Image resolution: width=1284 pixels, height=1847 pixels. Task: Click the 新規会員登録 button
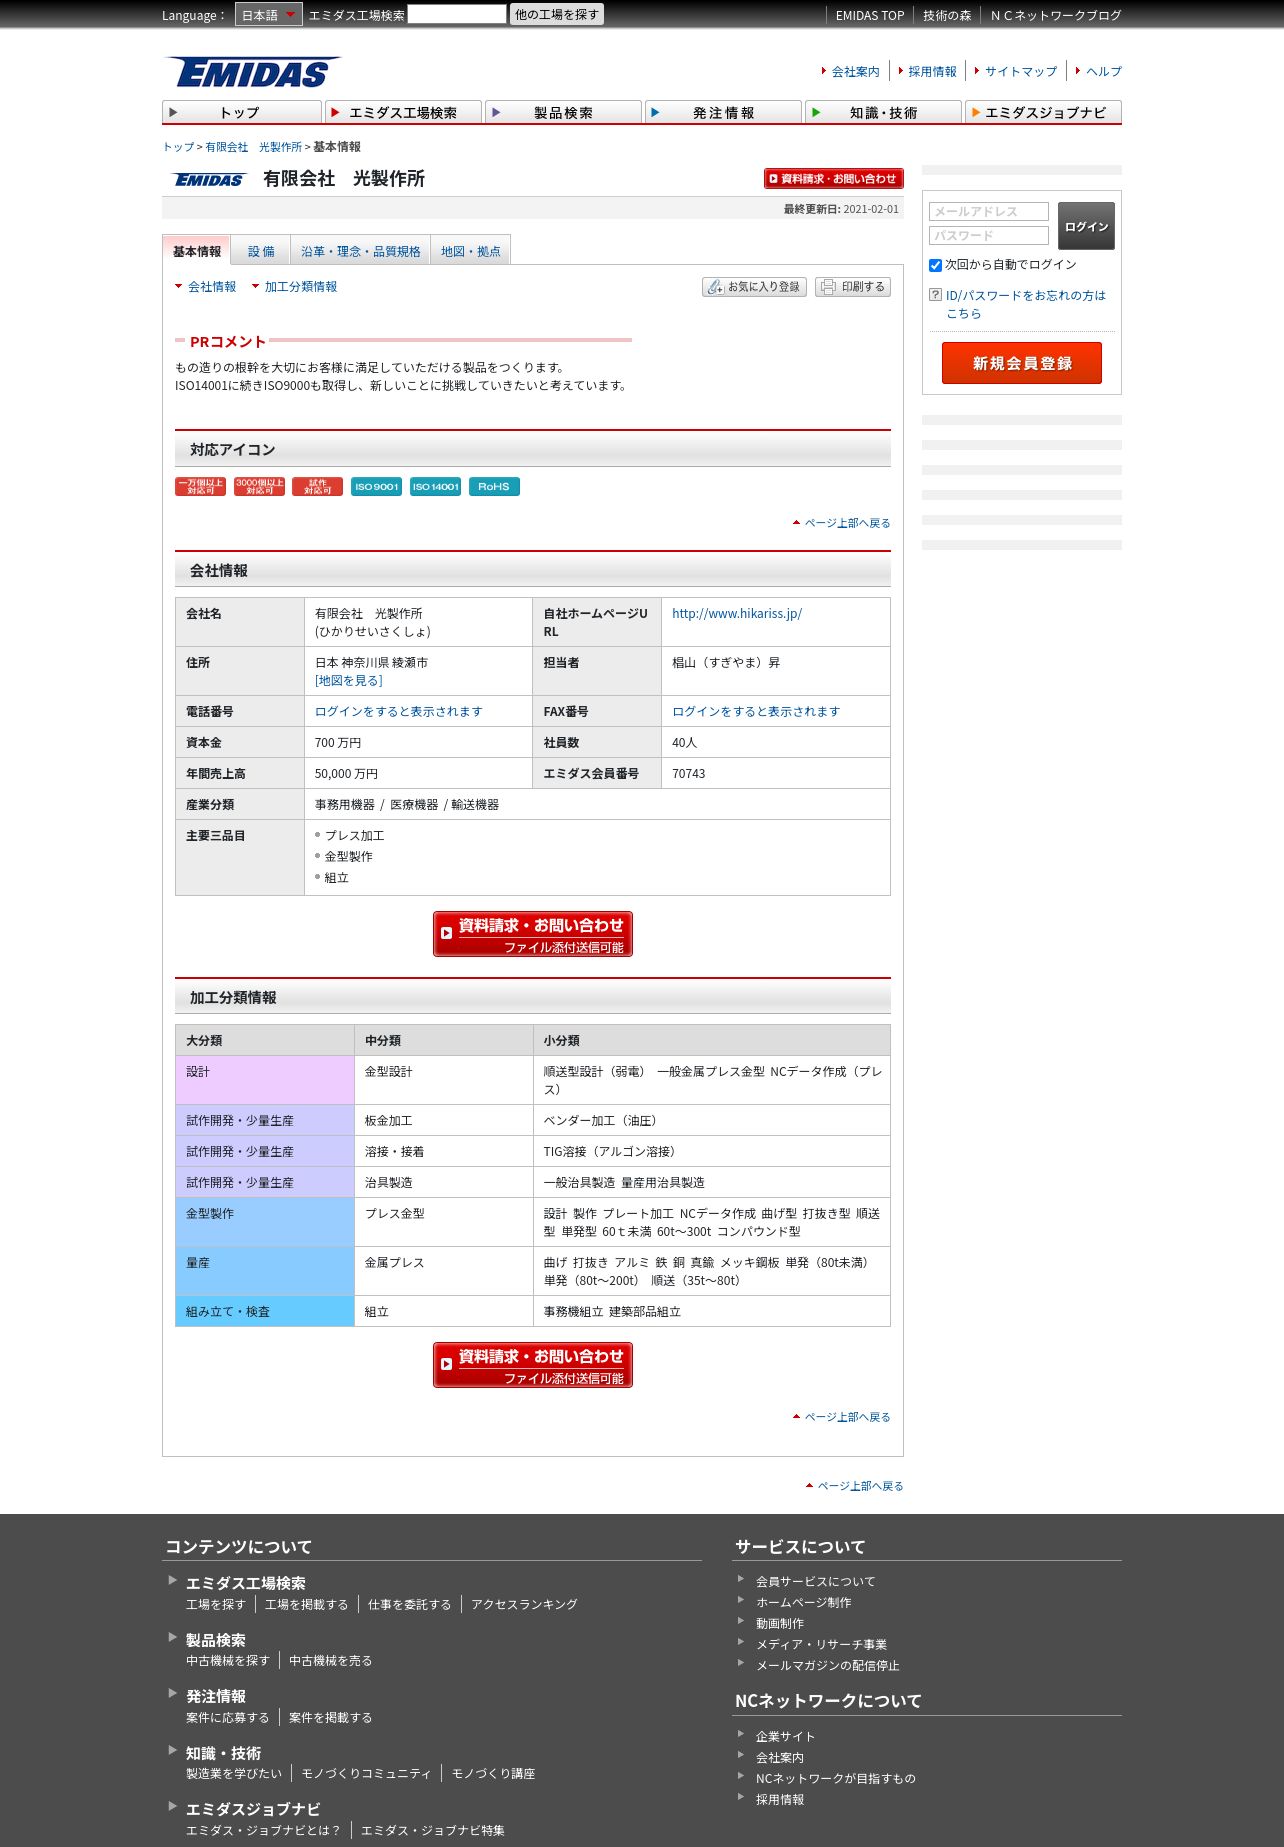click(x=1022, y=363)
